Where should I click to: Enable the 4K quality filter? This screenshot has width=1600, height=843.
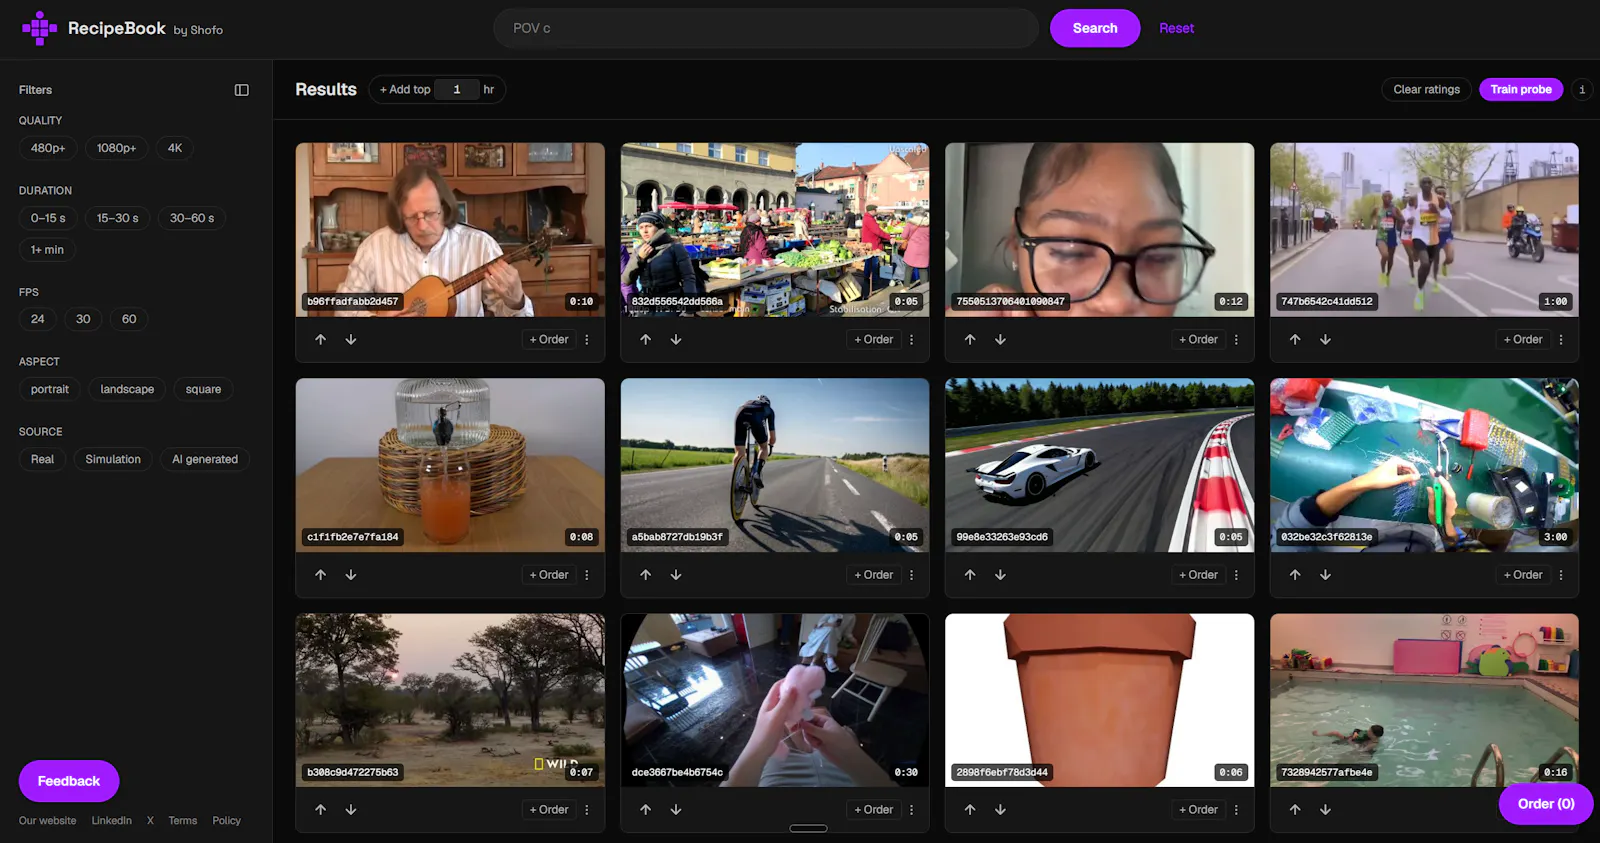coord(175,148)
